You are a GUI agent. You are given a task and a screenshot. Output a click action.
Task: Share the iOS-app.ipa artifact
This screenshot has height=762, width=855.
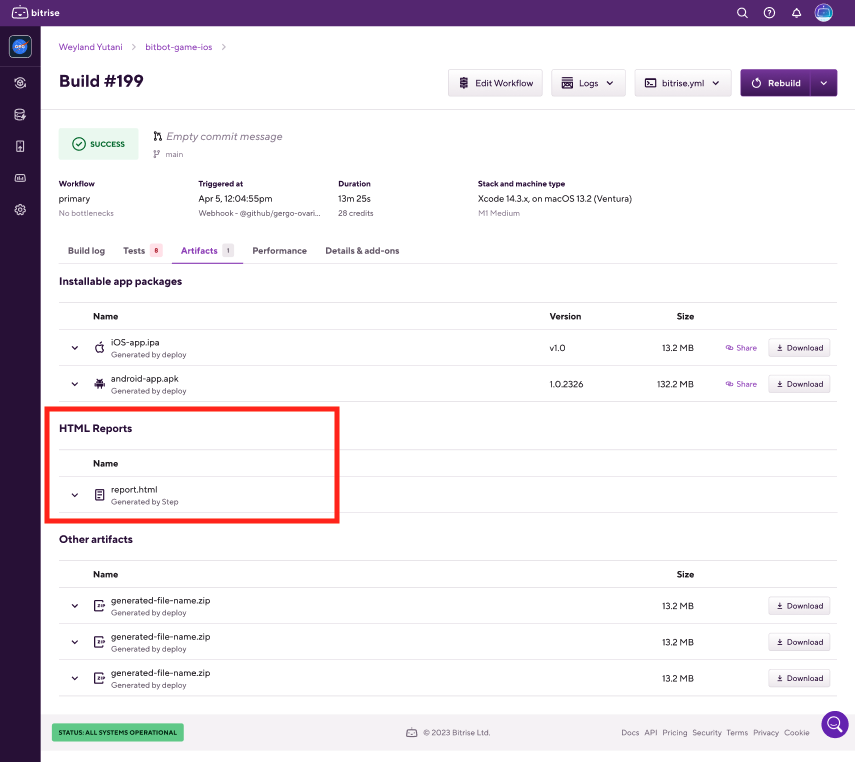pos(740,347)
